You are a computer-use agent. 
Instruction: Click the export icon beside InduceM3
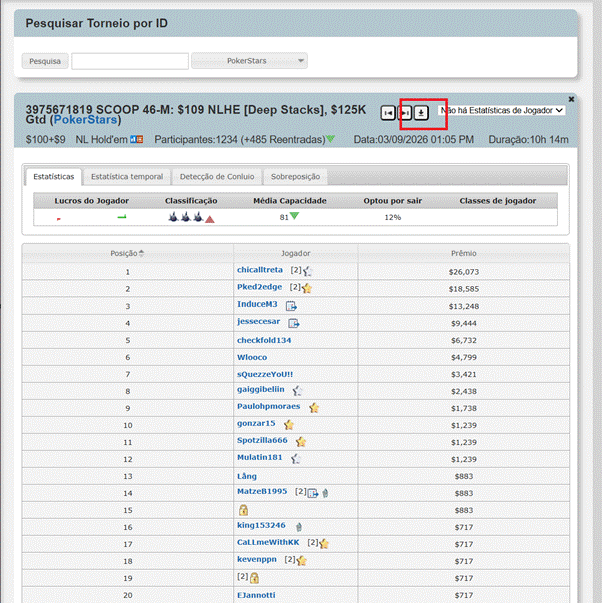[x=292, y=306]
